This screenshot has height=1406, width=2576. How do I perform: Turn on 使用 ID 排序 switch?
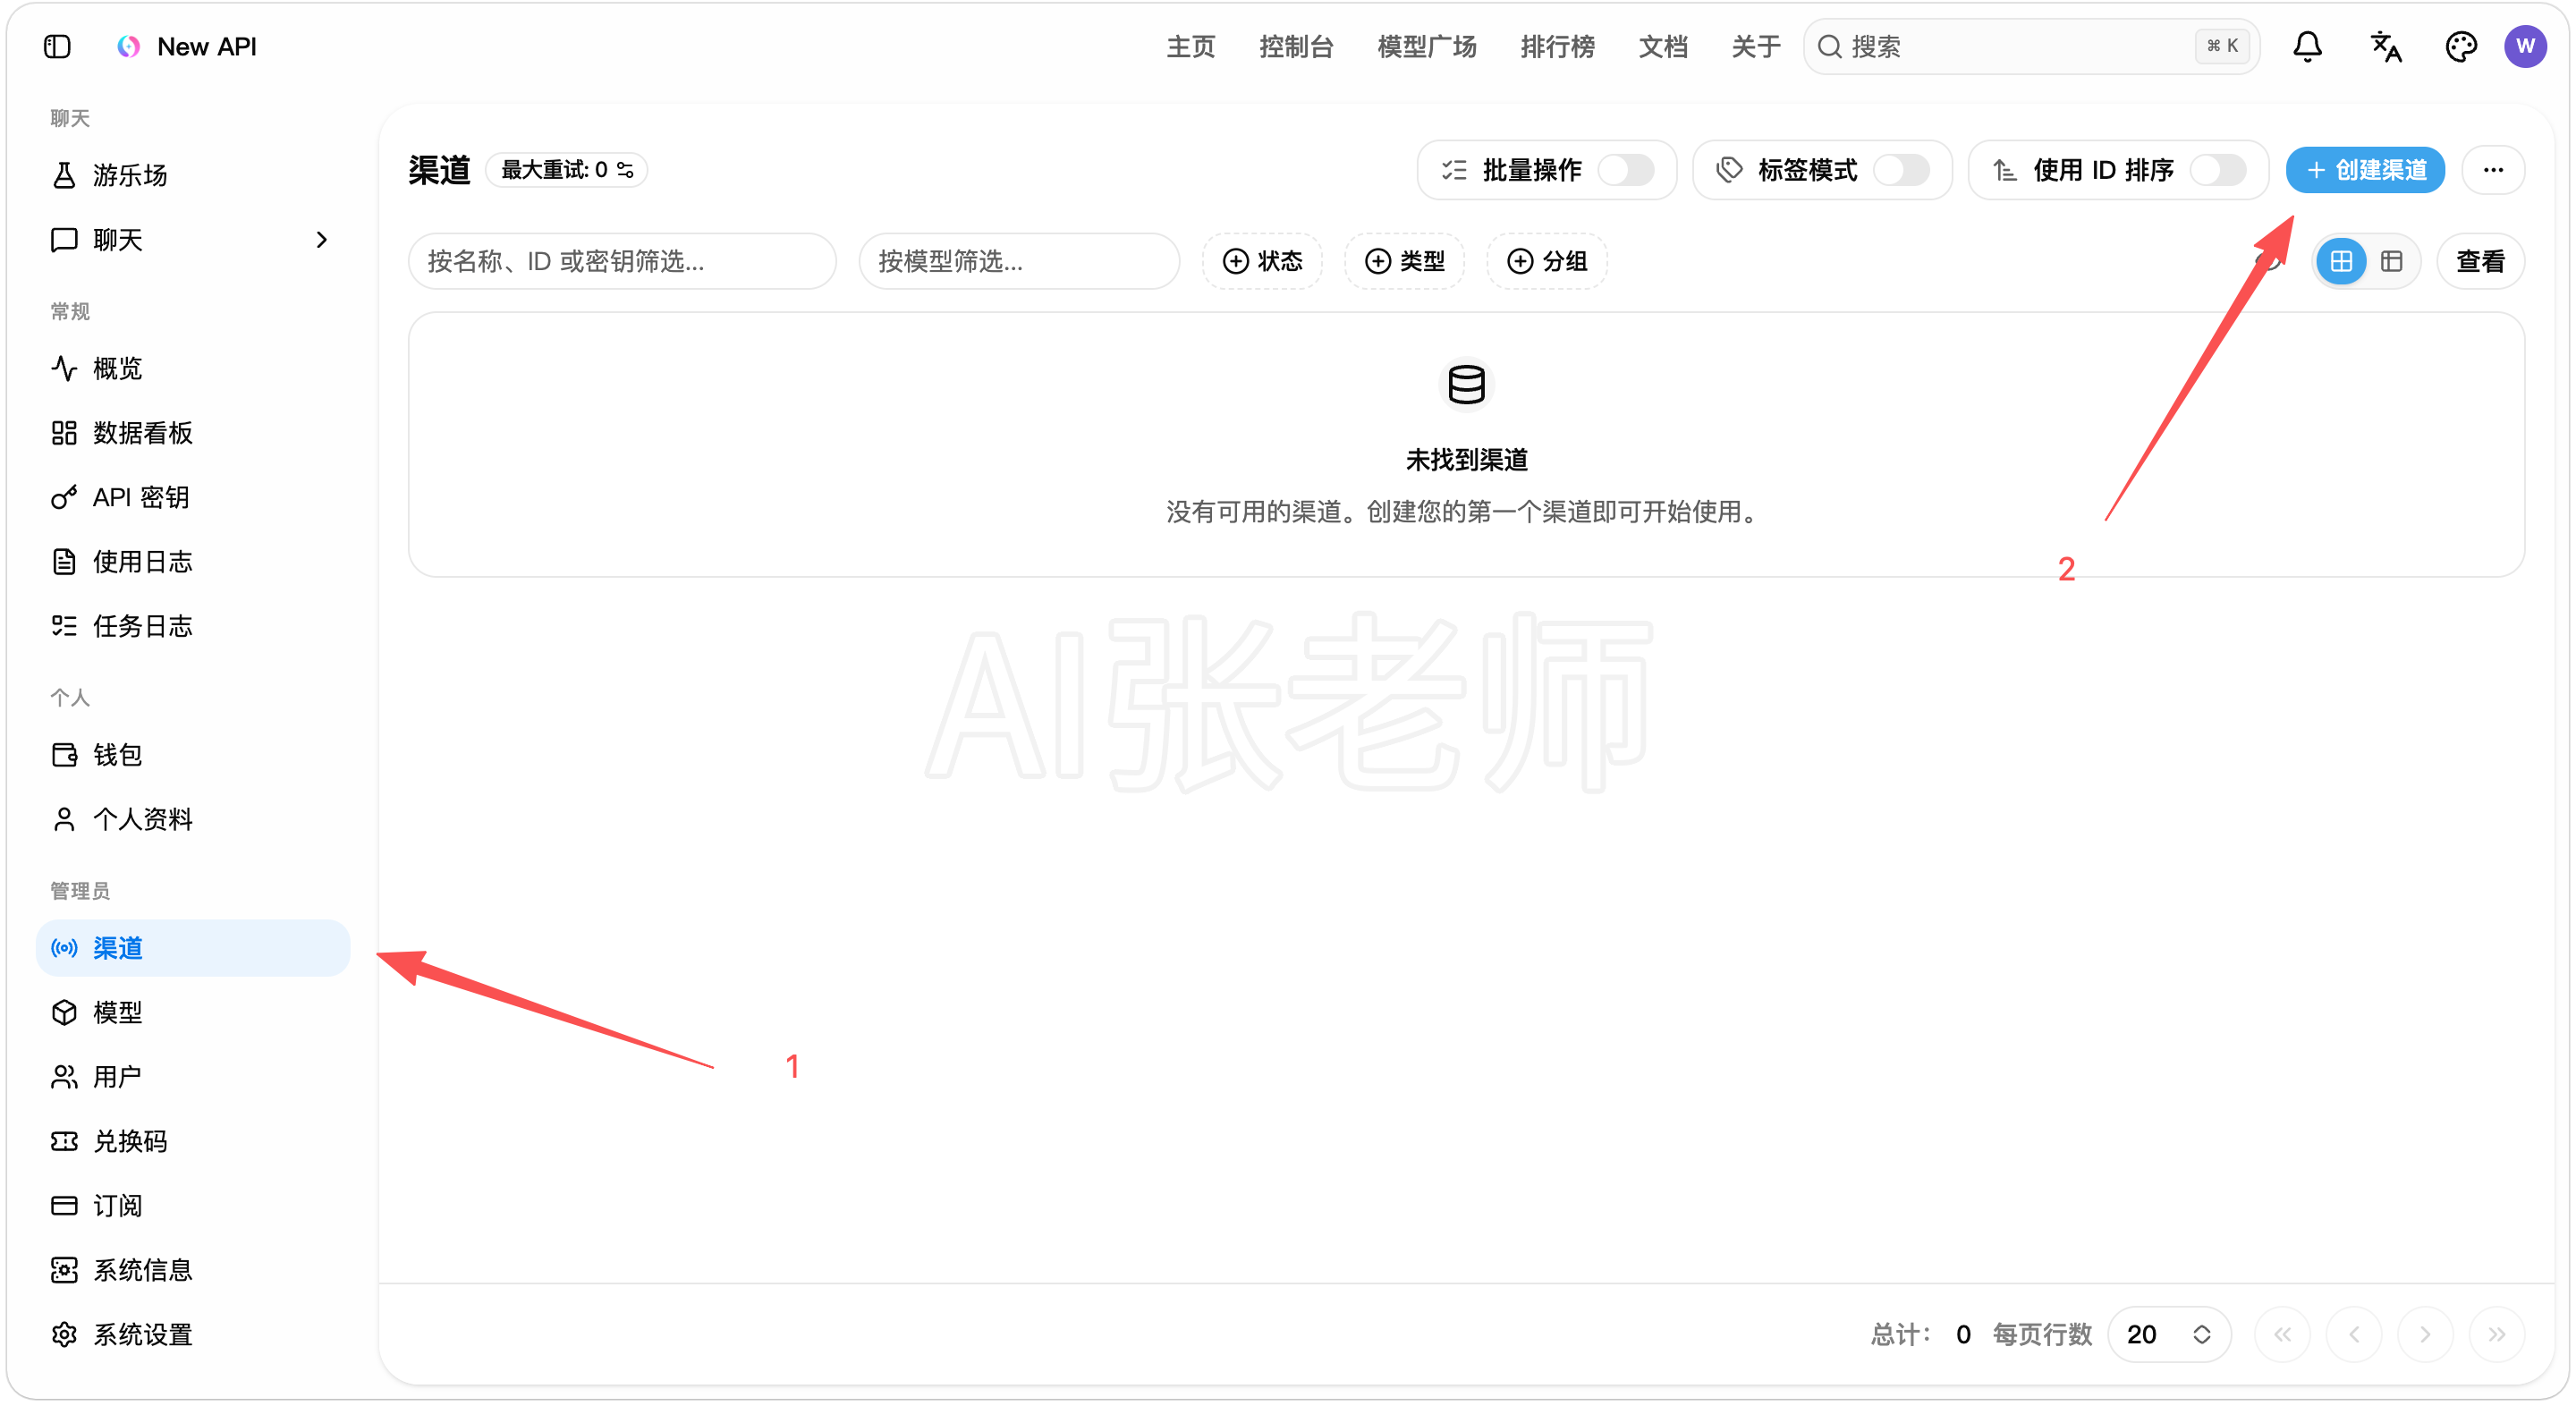(x=2217, y=170)
